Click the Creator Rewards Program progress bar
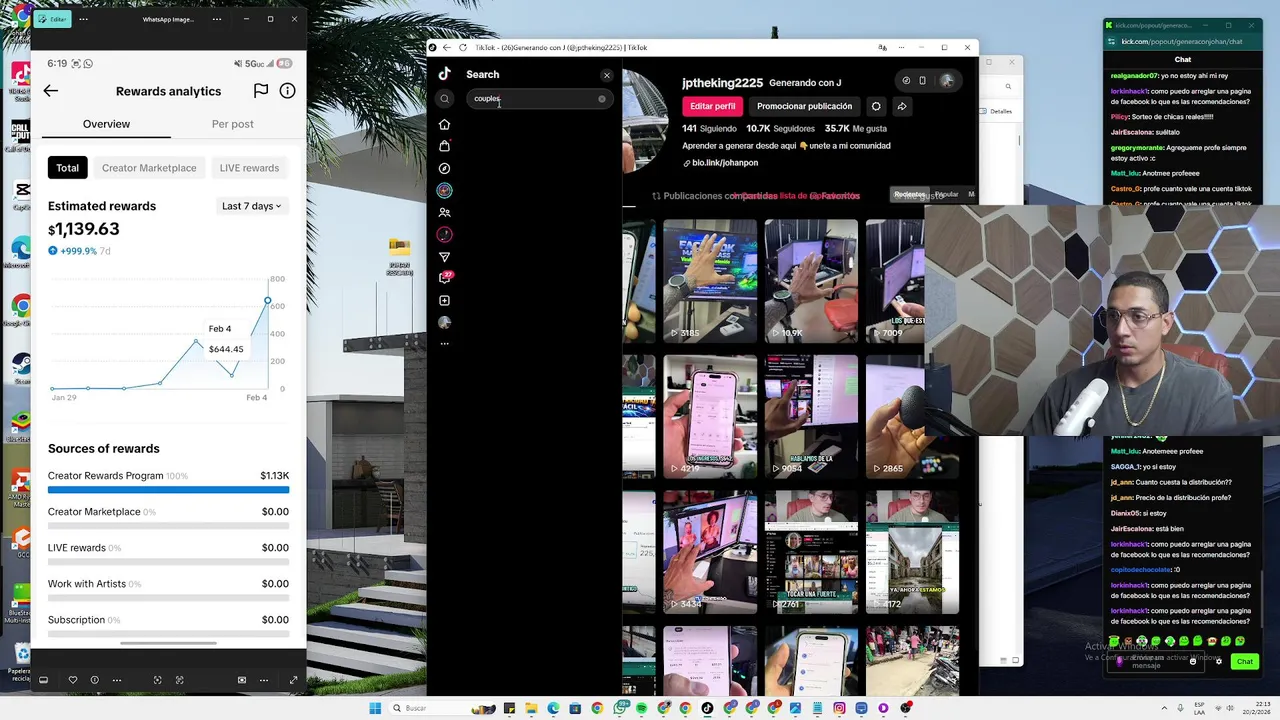 168,490
